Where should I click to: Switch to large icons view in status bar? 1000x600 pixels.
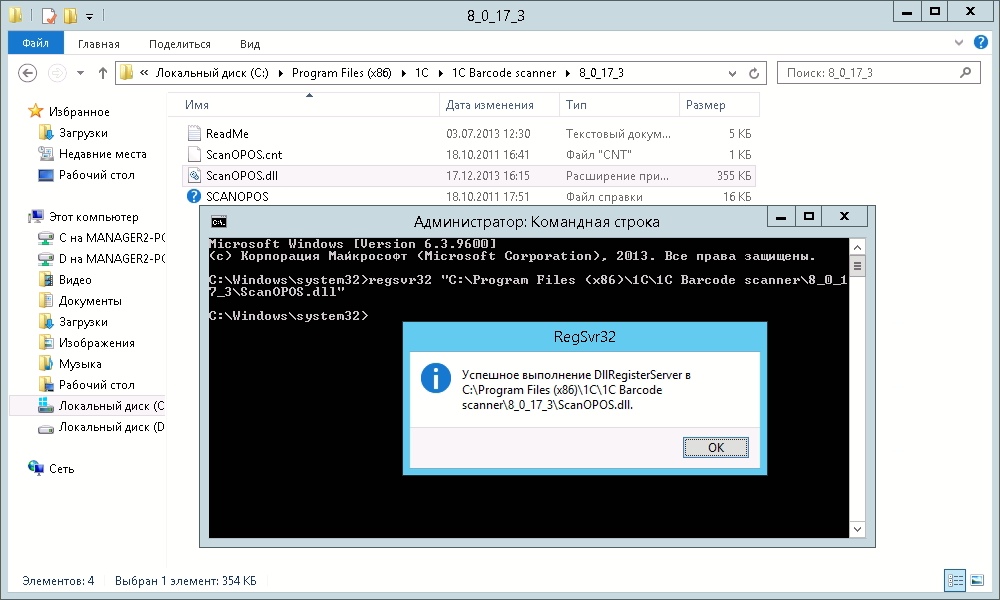[976, 580]
